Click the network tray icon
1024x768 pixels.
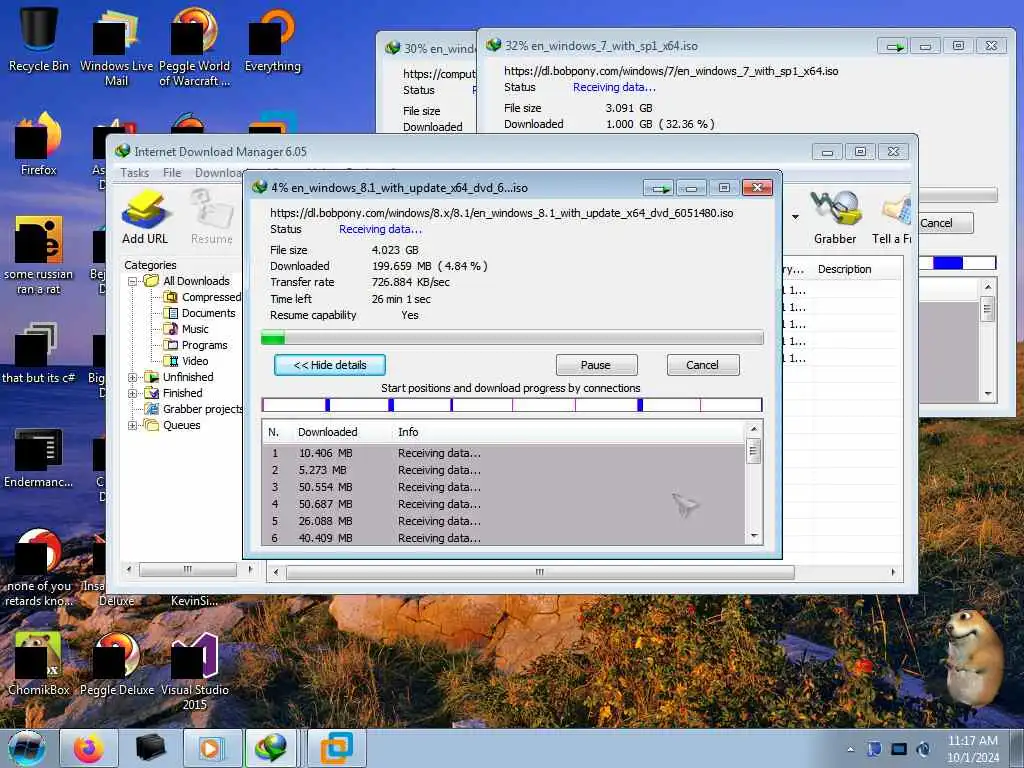point(899,749)
